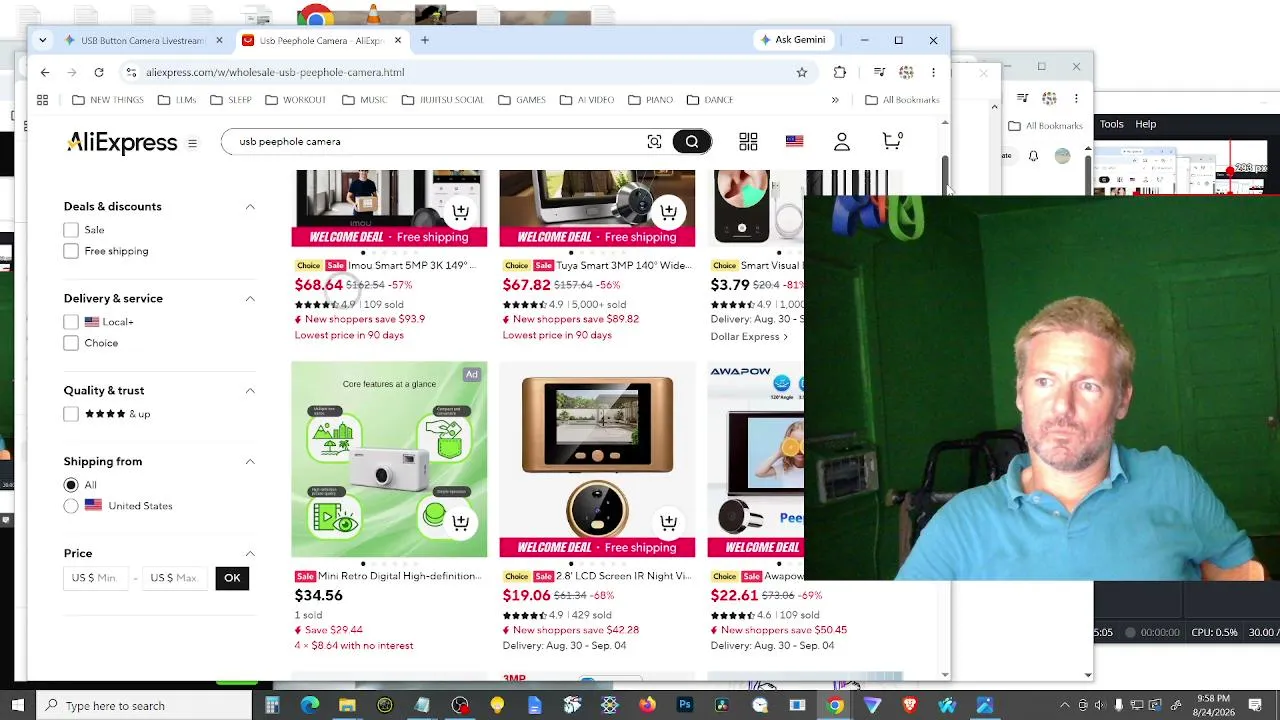Viewport: 1280px width, 720px height.
Task: Open Chrome three-dot menu in front window
Action: (x=933, y=72)
